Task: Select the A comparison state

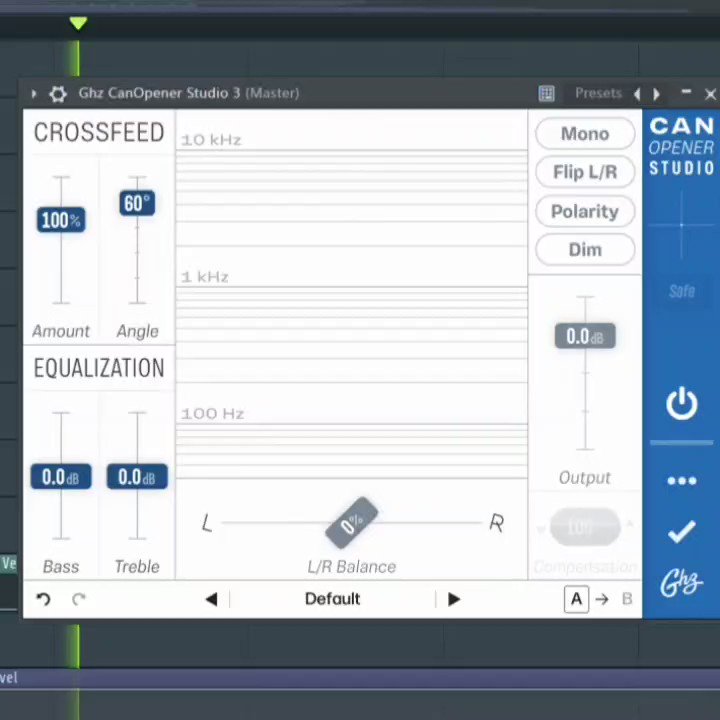Action: [576, 599]
